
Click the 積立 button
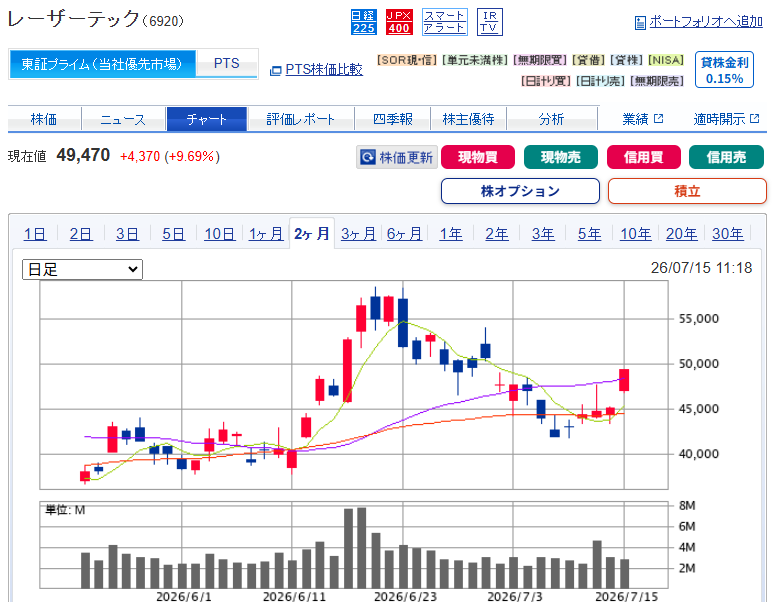(687, 191)
